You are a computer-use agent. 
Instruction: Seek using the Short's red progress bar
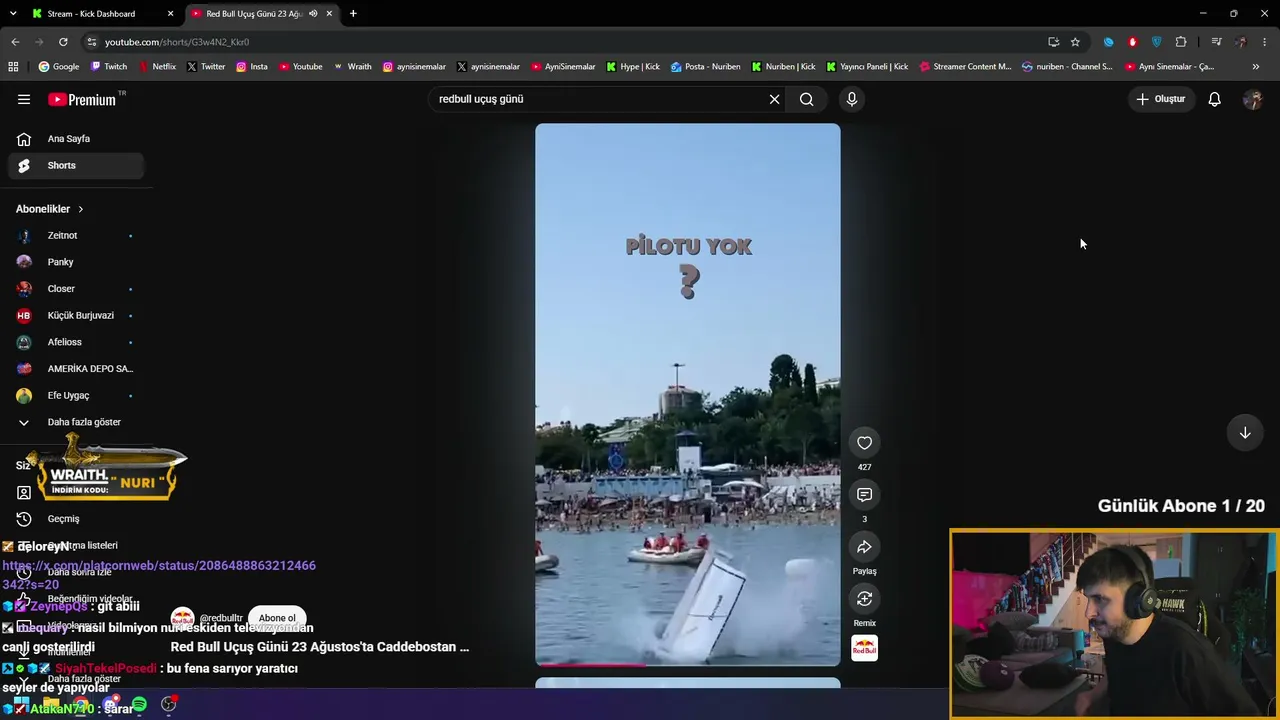point(688,664)
